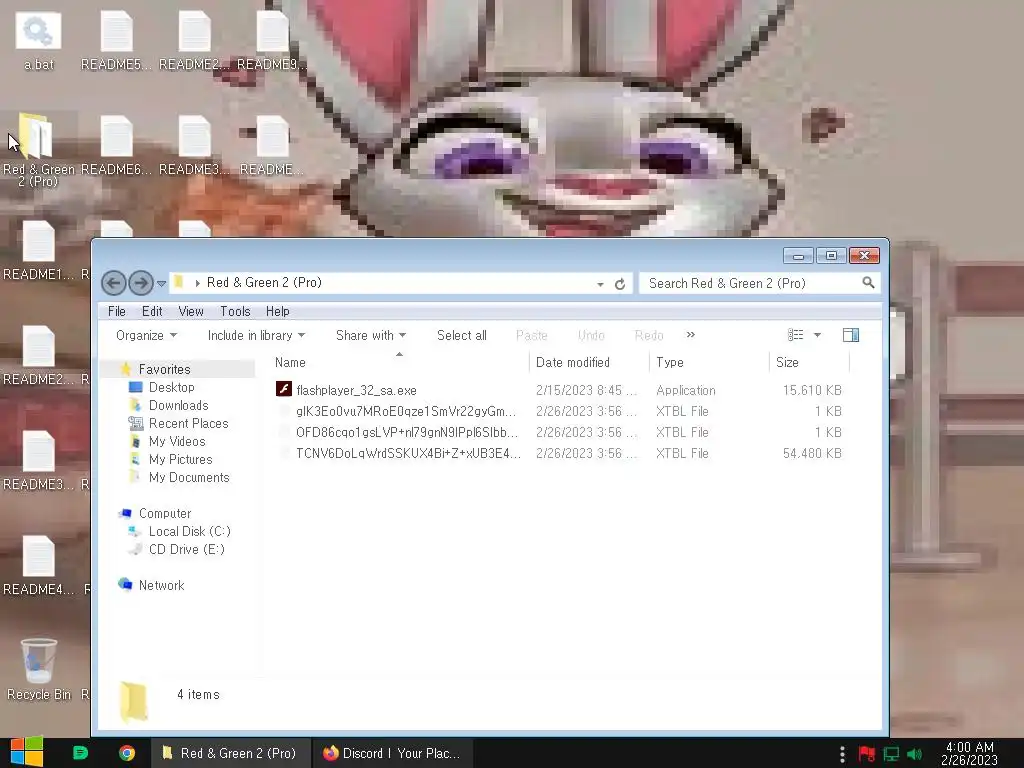Open the Include in library dropdown
The width and height of the screenshot is (1024, 768).
(256, 335)
